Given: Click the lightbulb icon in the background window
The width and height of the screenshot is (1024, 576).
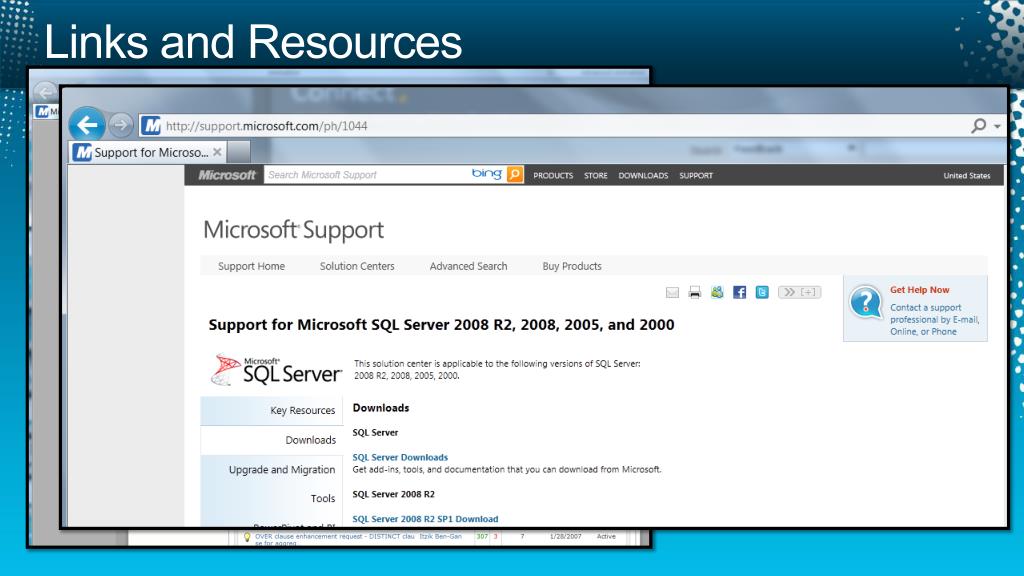Looking at the screenshot, I should tap(247, 537).
